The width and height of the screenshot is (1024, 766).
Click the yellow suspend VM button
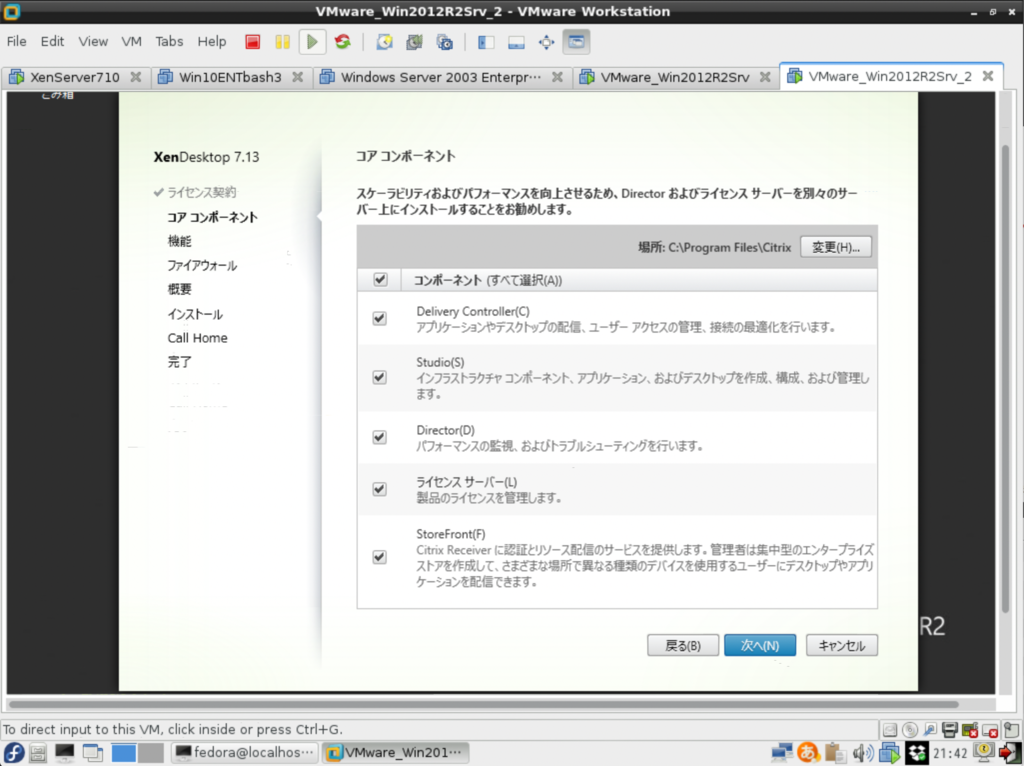point(282,42)
